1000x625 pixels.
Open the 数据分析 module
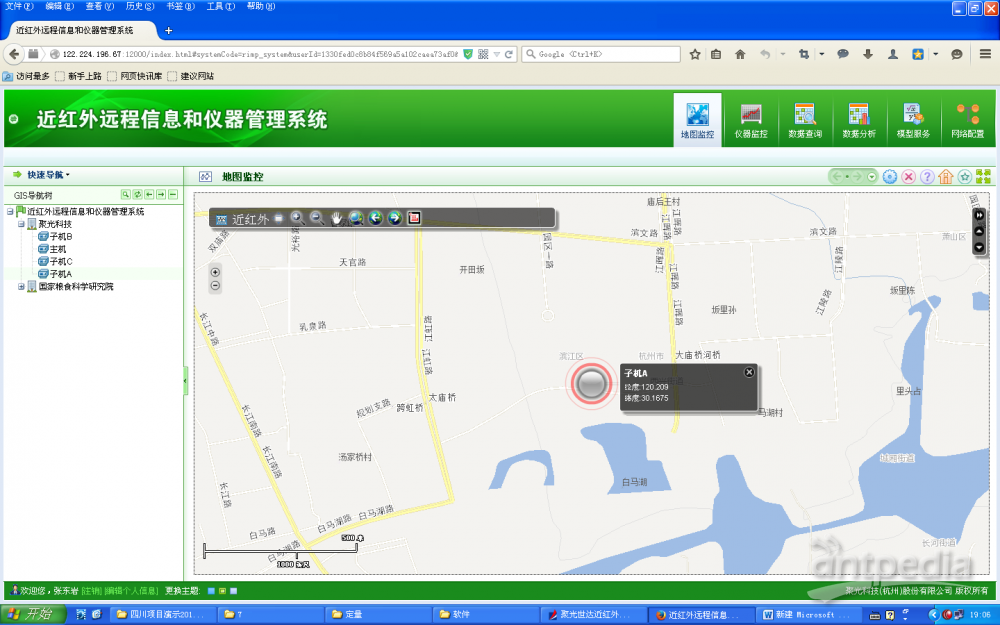pos(859,121)
